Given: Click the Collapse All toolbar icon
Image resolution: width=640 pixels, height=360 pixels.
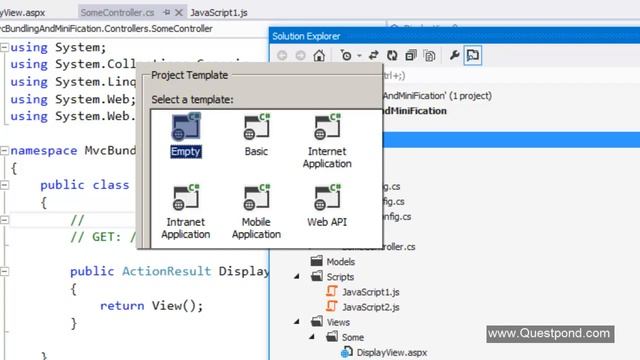Looking at the screenshot, I should click(x=411, y=56).
